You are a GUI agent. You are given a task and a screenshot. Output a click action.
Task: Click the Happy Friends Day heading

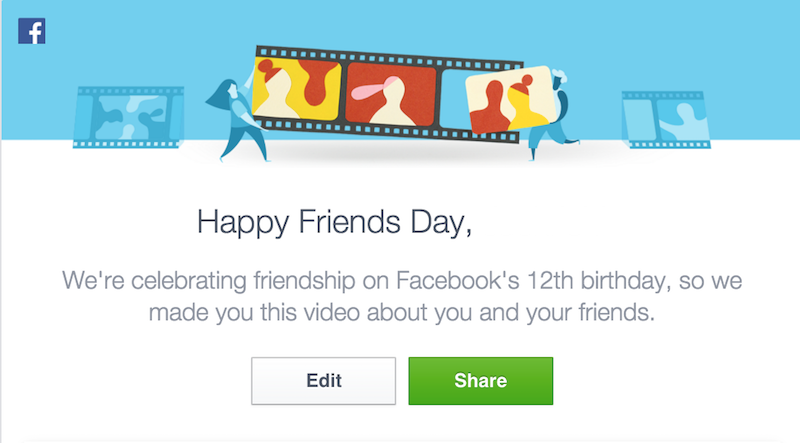[x=333, y=221]
